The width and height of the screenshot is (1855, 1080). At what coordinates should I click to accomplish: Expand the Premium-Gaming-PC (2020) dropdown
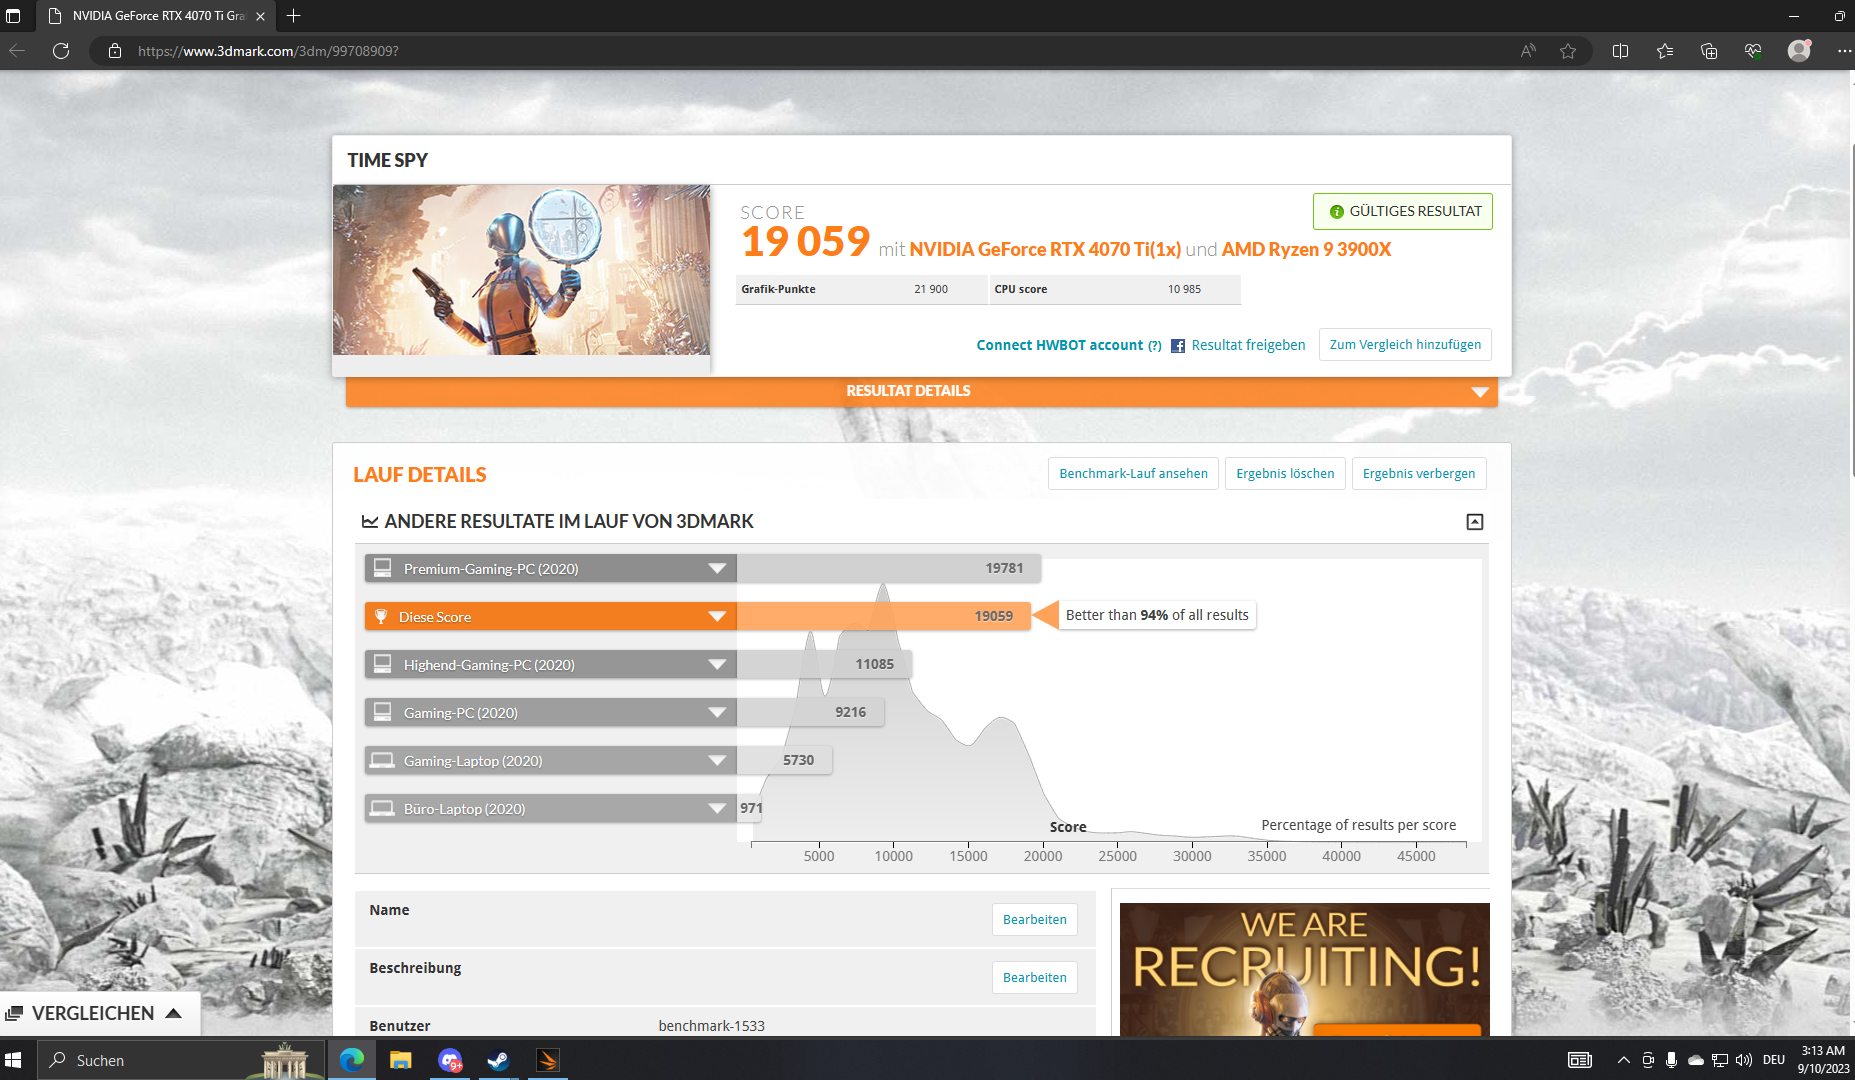717,569
